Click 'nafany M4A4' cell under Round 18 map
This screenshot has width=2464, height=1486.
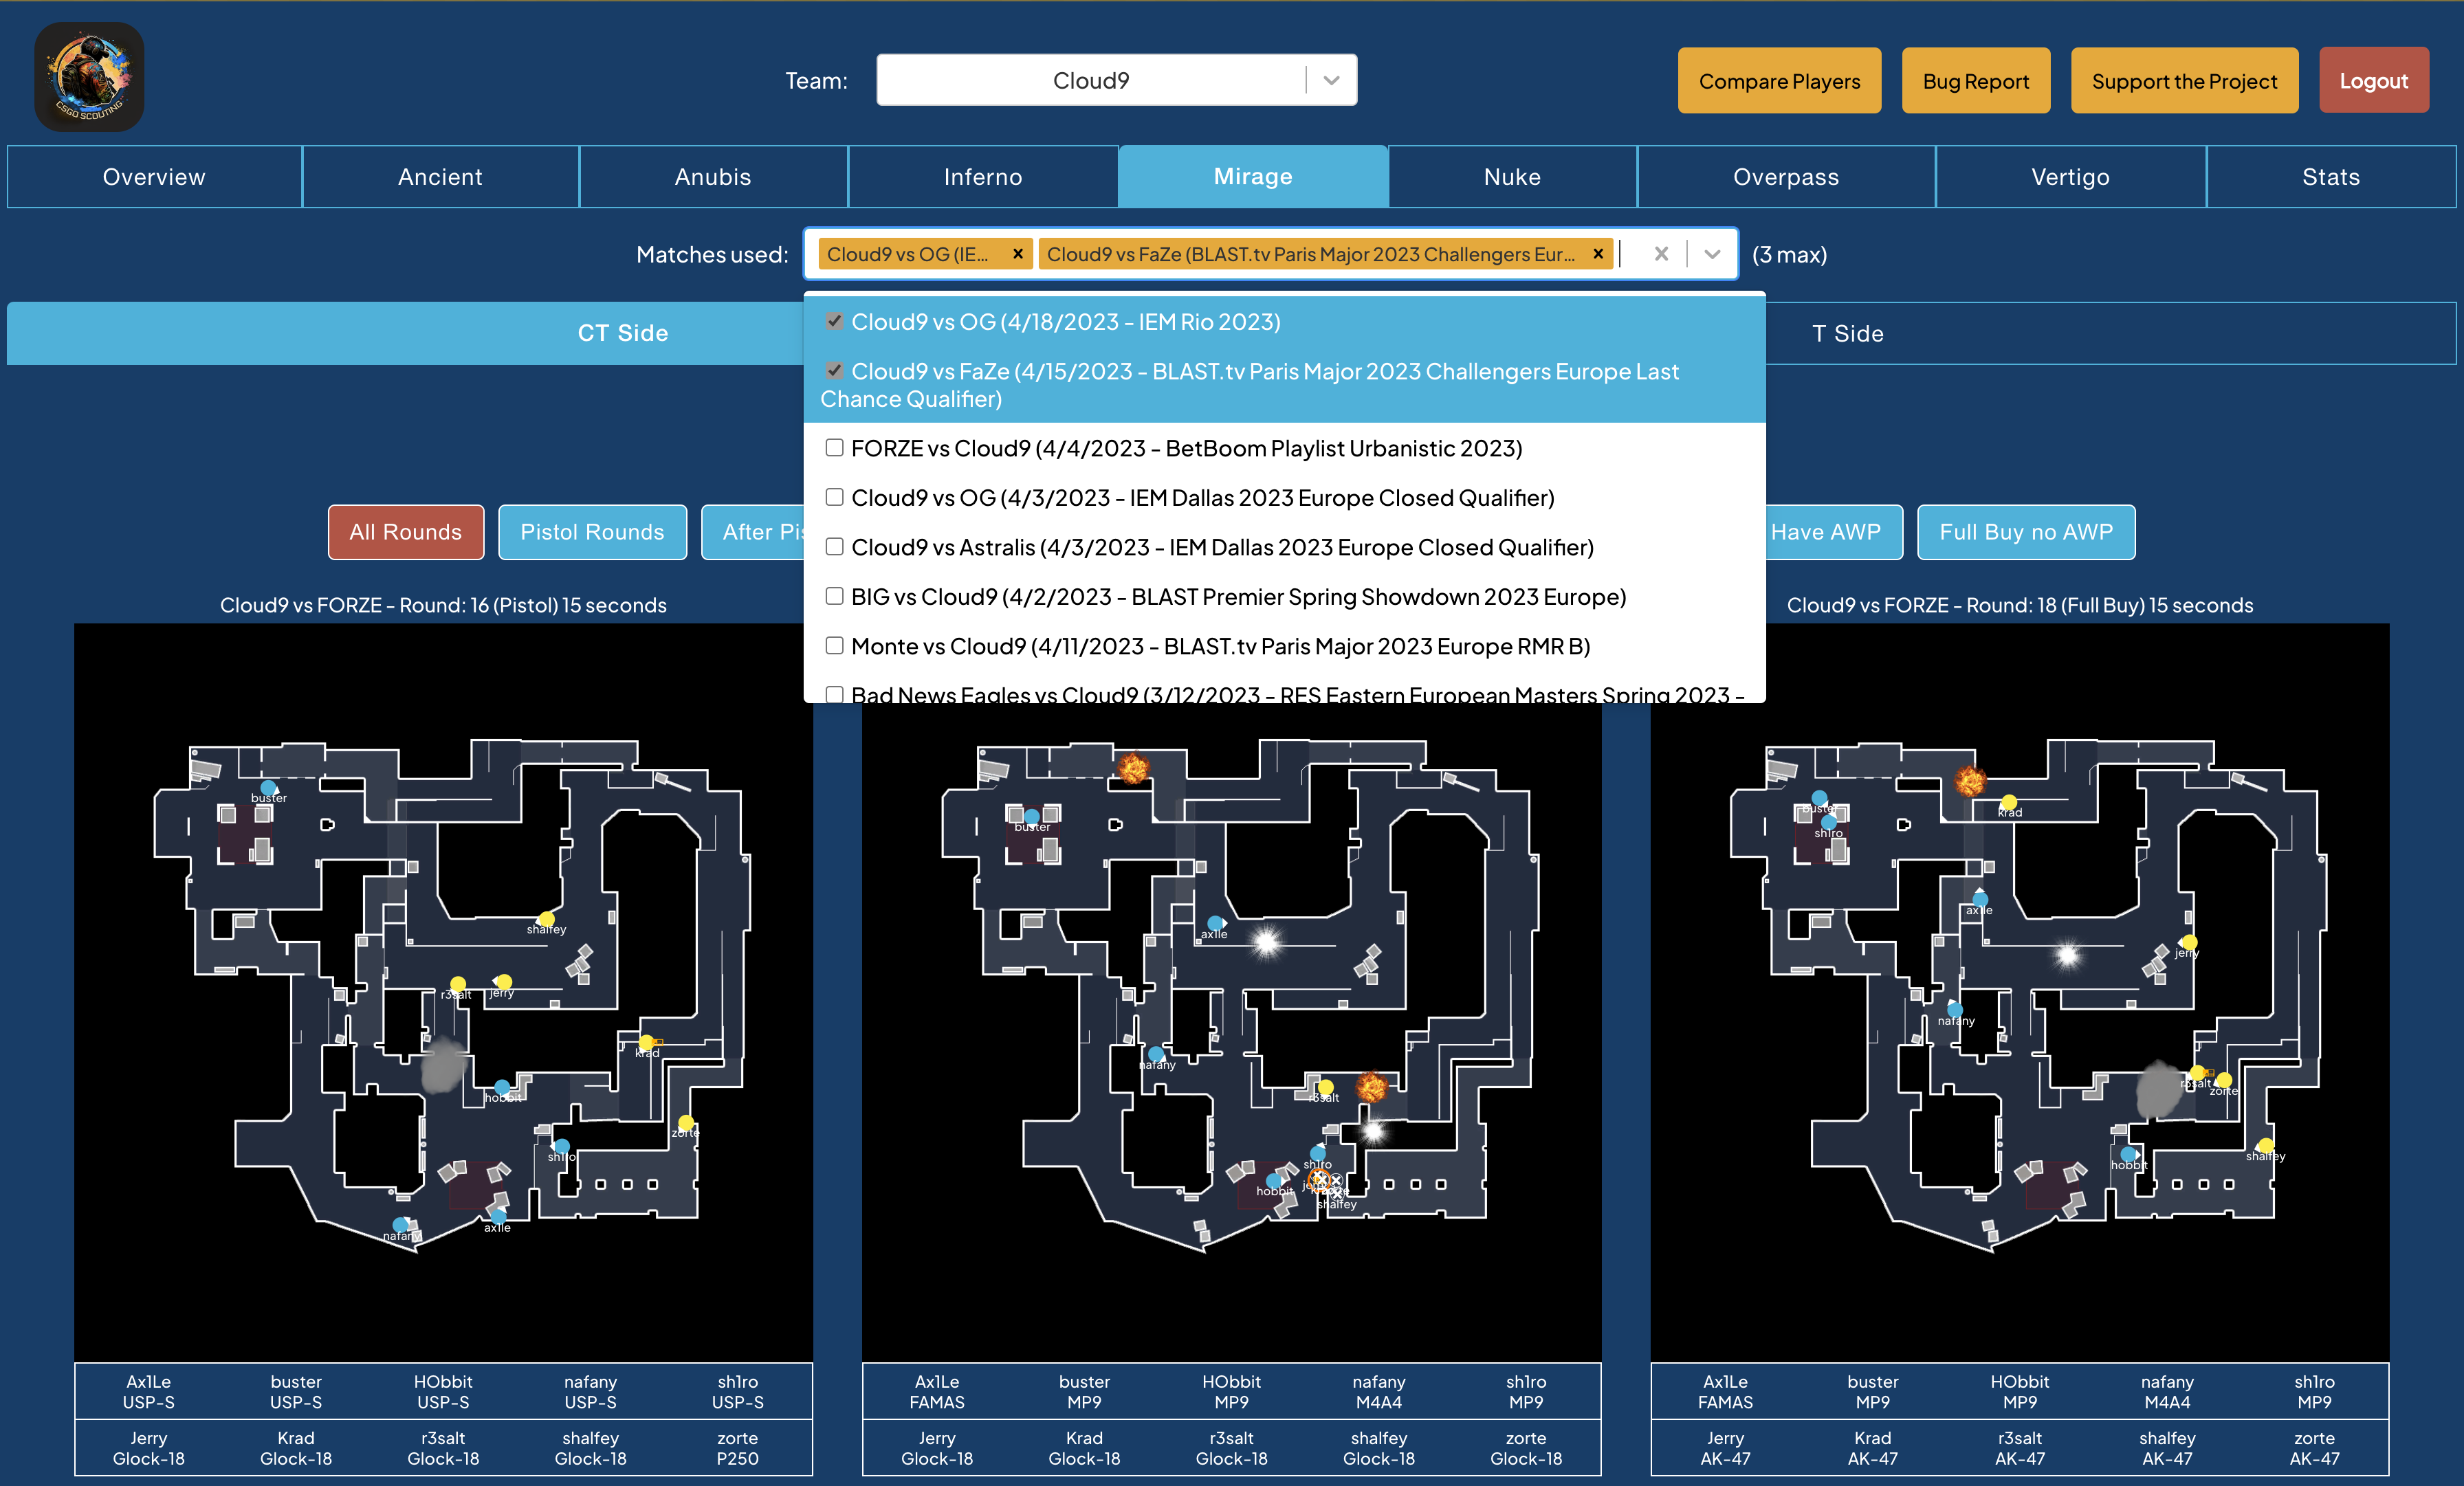tap(2167, 1391)
